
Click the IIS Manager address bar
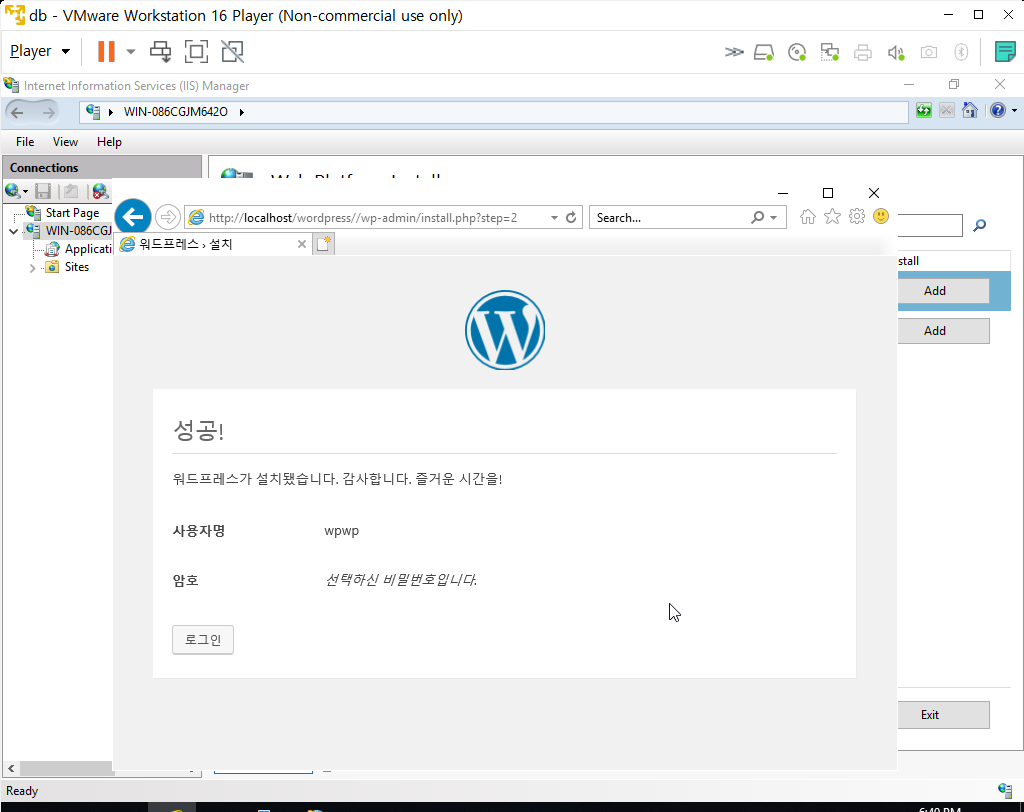point(494,112)
